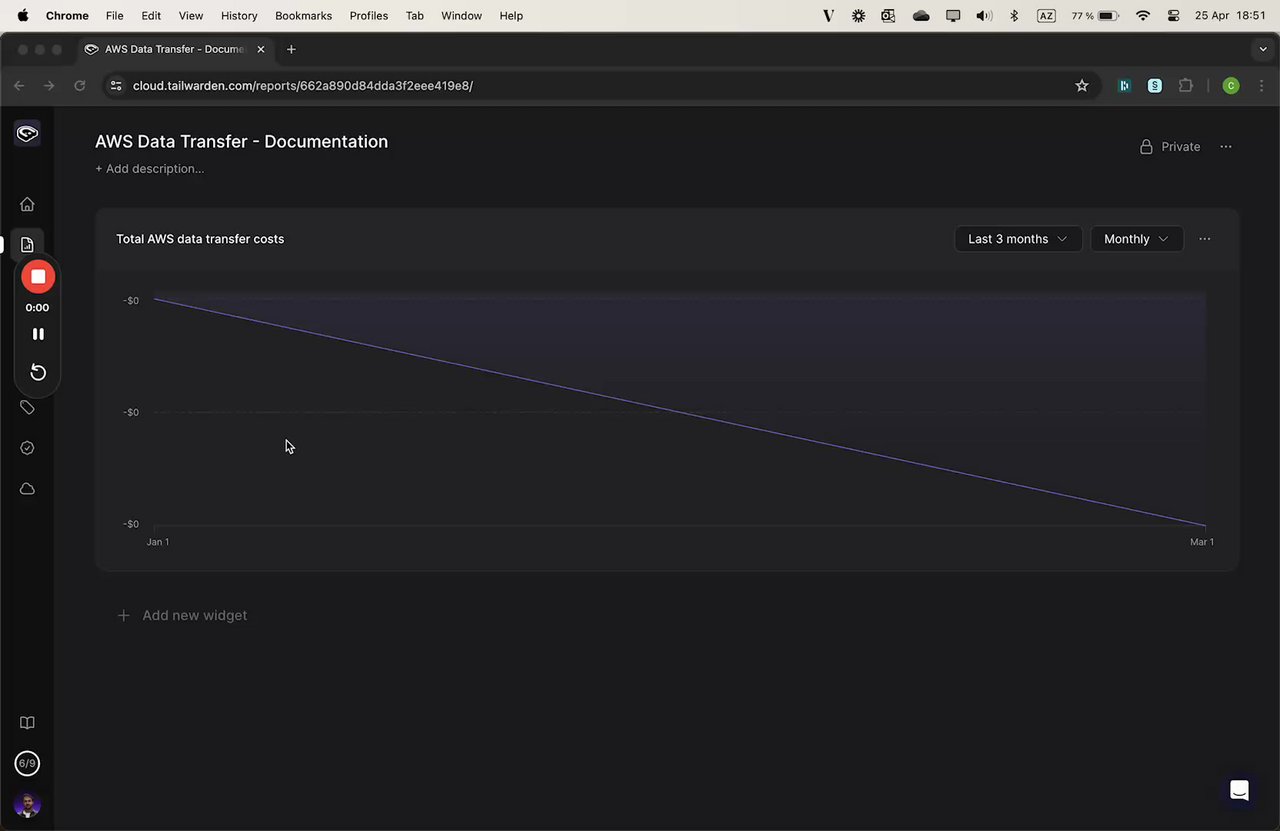Viewport: 1280px width, 831px height.
Task: Open the File menu
Action: pos(115,16)
